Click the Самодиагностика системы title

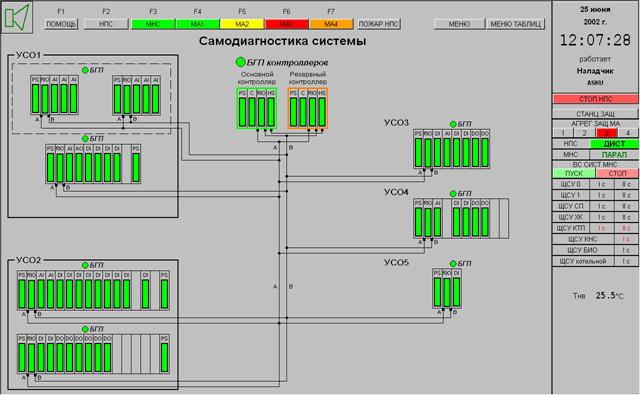point(282,41)
